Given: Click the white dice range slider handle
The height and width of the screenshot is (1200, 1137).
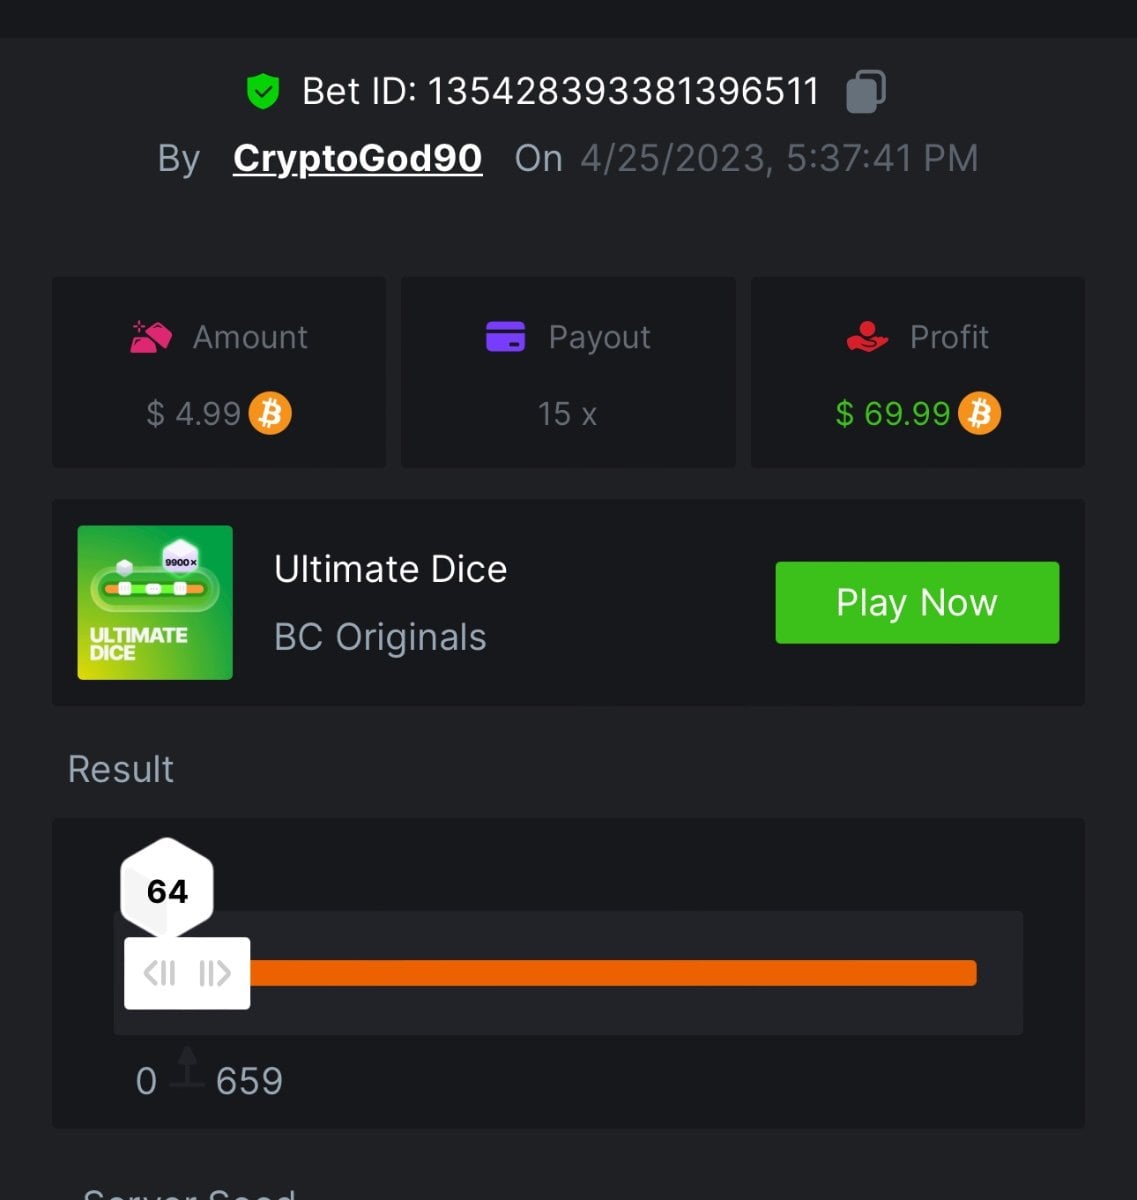Looking at the screenshot, I should 187,973.
